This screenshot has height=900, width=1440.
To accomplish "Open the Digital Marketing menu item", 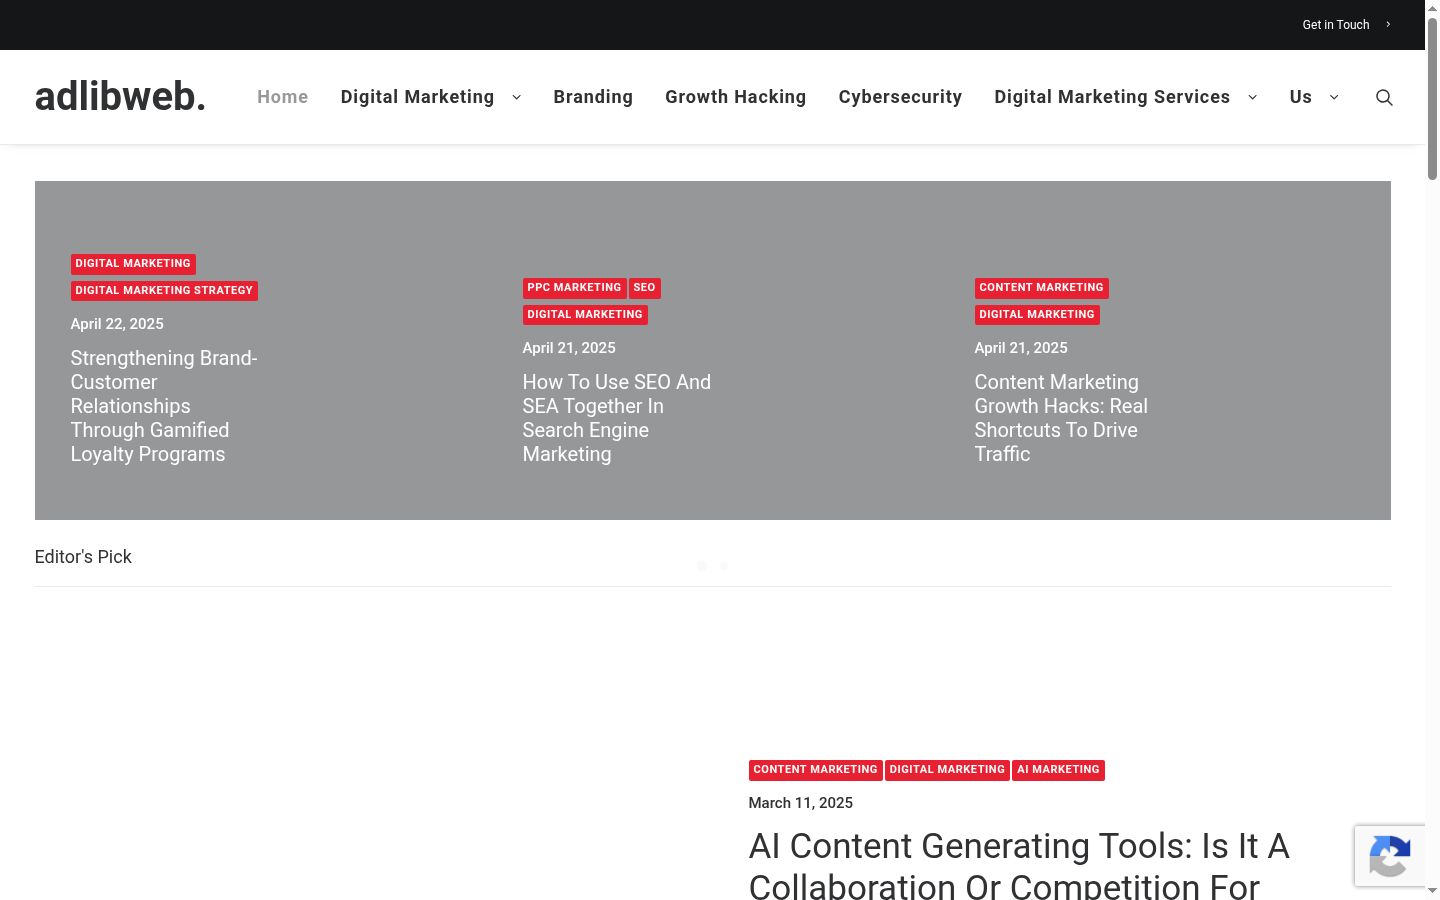I will pyautogui.click(x=417, y=97).
